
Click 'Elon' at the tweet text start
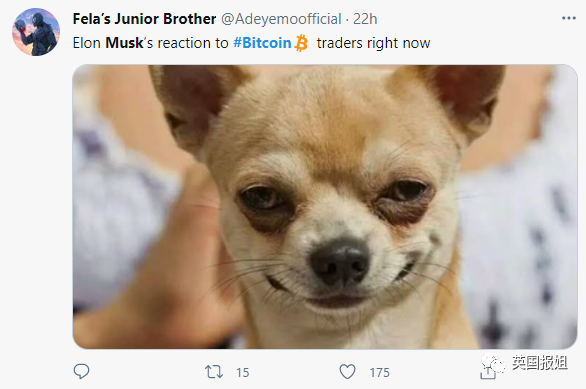(x=87, y=43)
